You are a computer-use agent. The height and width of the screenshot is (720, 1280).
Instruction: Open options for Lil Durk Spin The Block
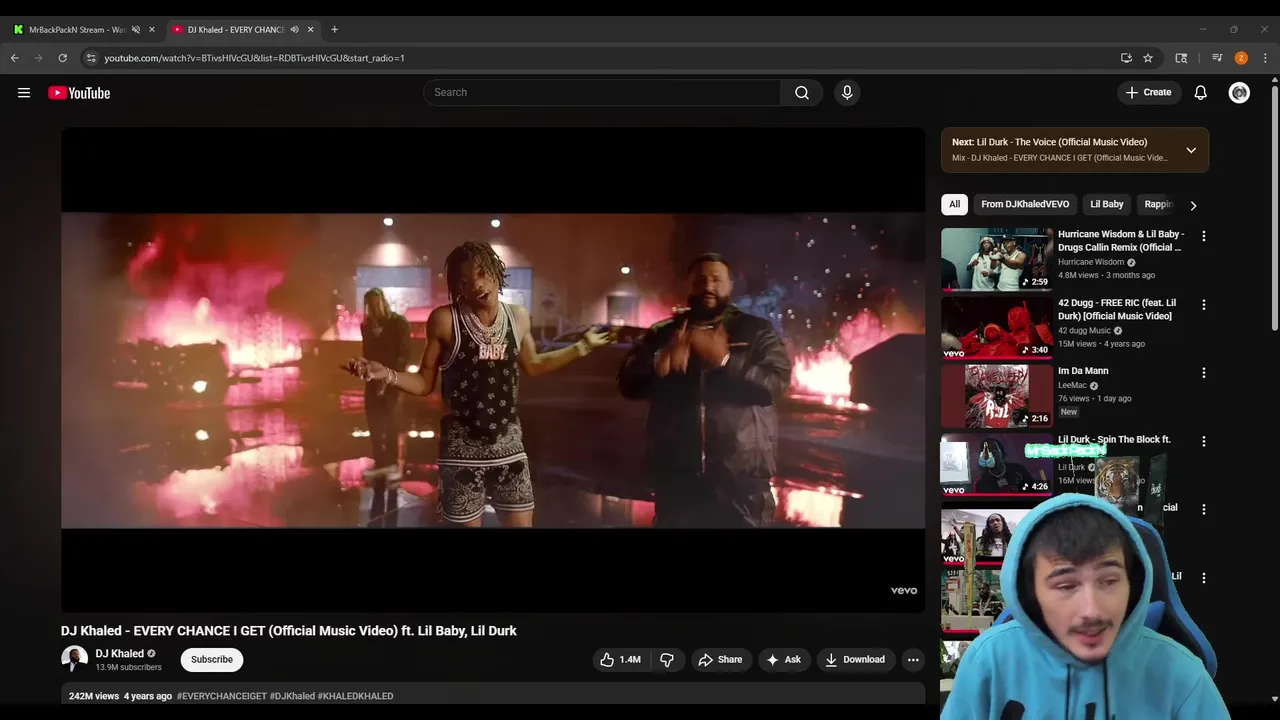pyautogui.click(x=1204, y=441)
